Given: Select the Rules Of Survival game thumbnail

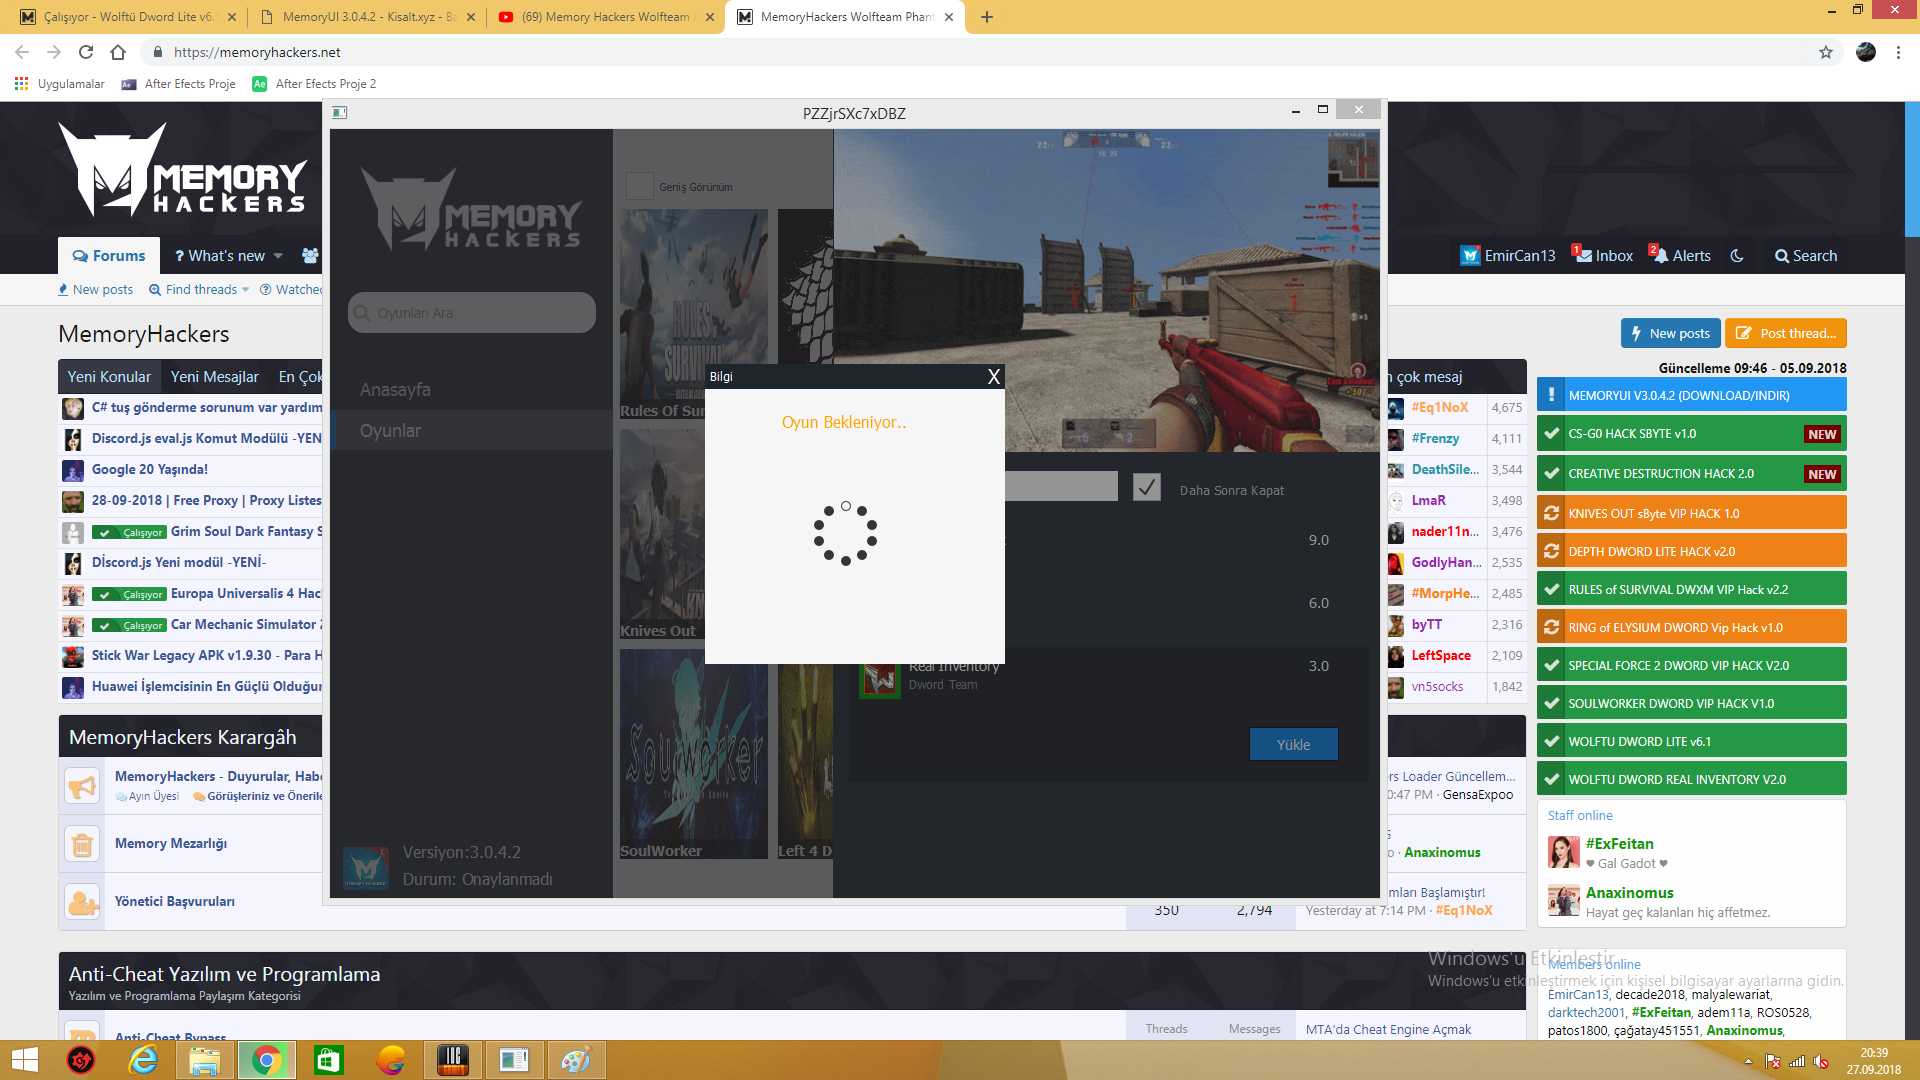Looking at the screenshot, I should 694,315.
